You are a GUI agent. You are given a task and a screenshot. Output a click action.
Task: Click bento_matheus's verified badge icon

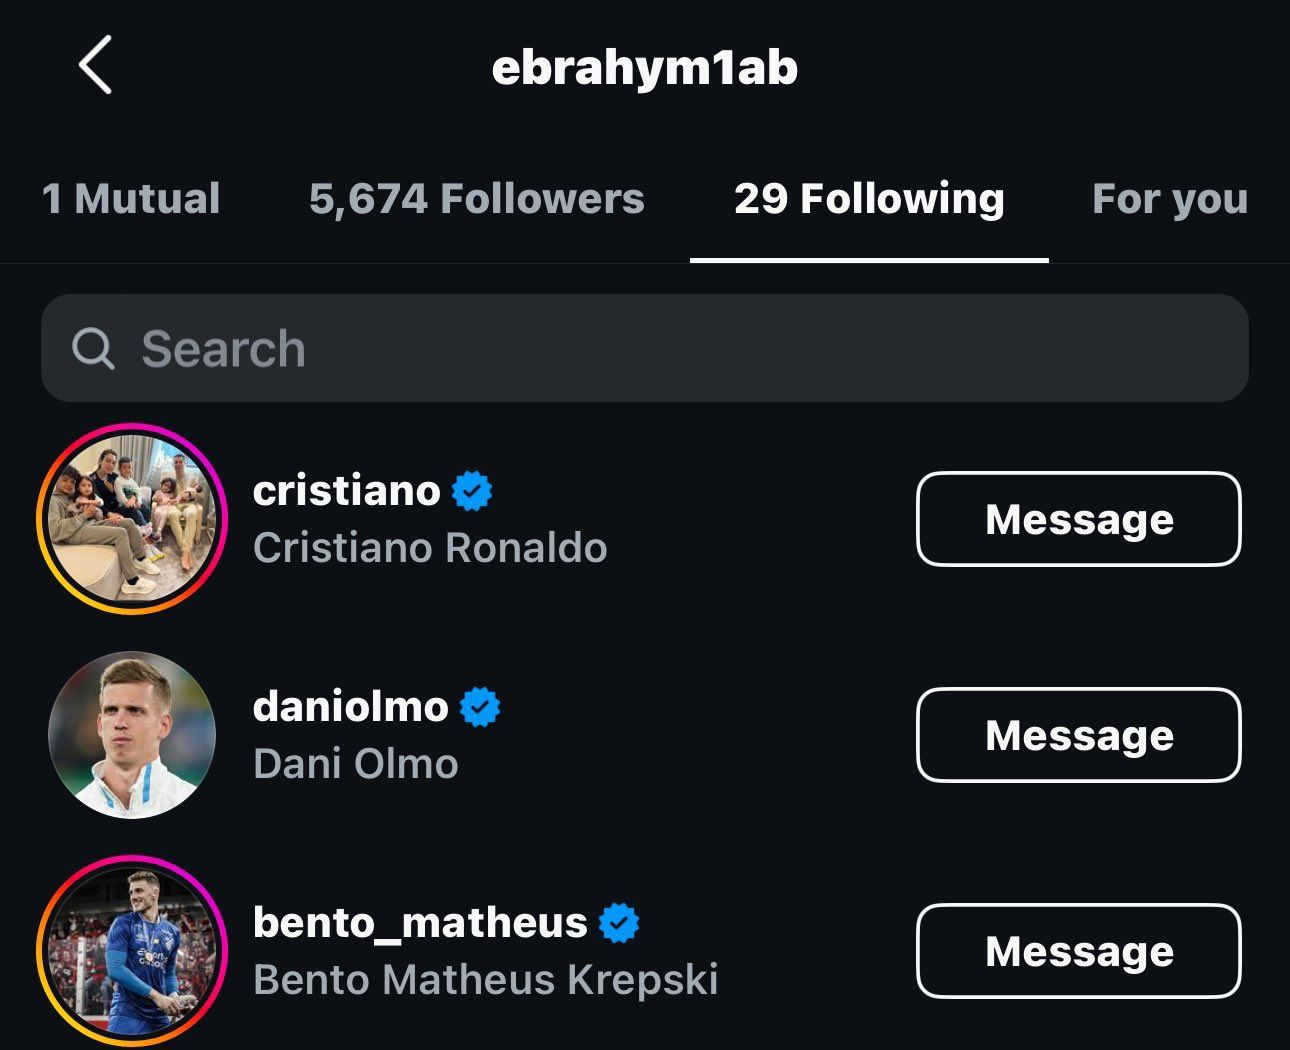pos(619,923)
